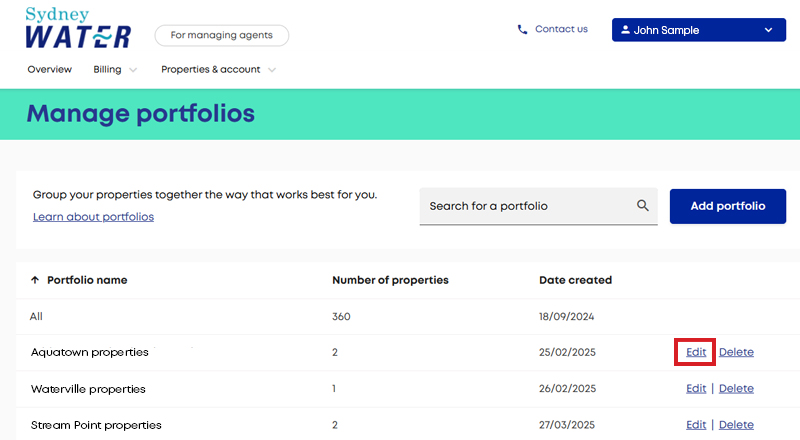Click the date 27/03/2025
The image size is (800, 440).
(567, 425)
